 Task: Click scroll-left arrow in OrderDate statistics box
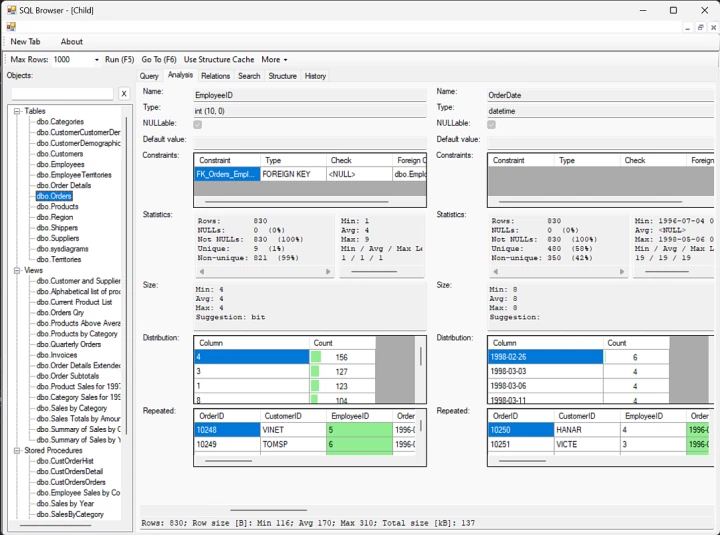[495, 271]
